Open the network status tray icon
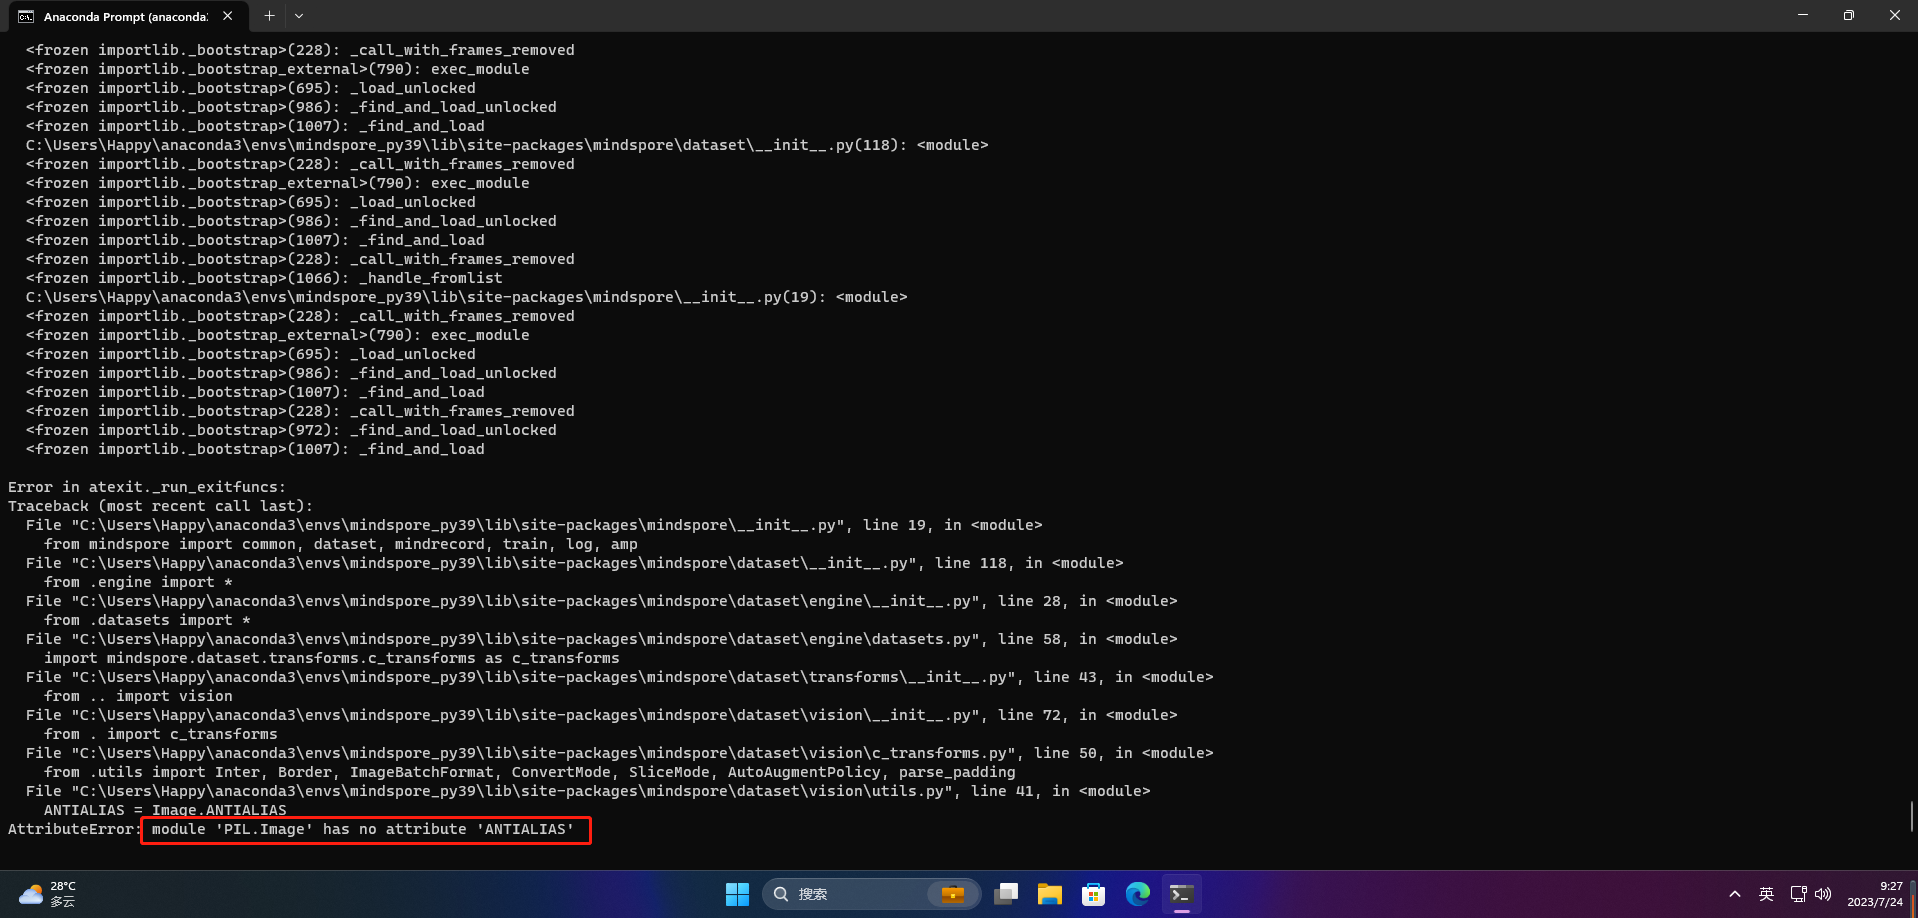The height and width of the screenshot is (918, 1918). pos(1798,894)
